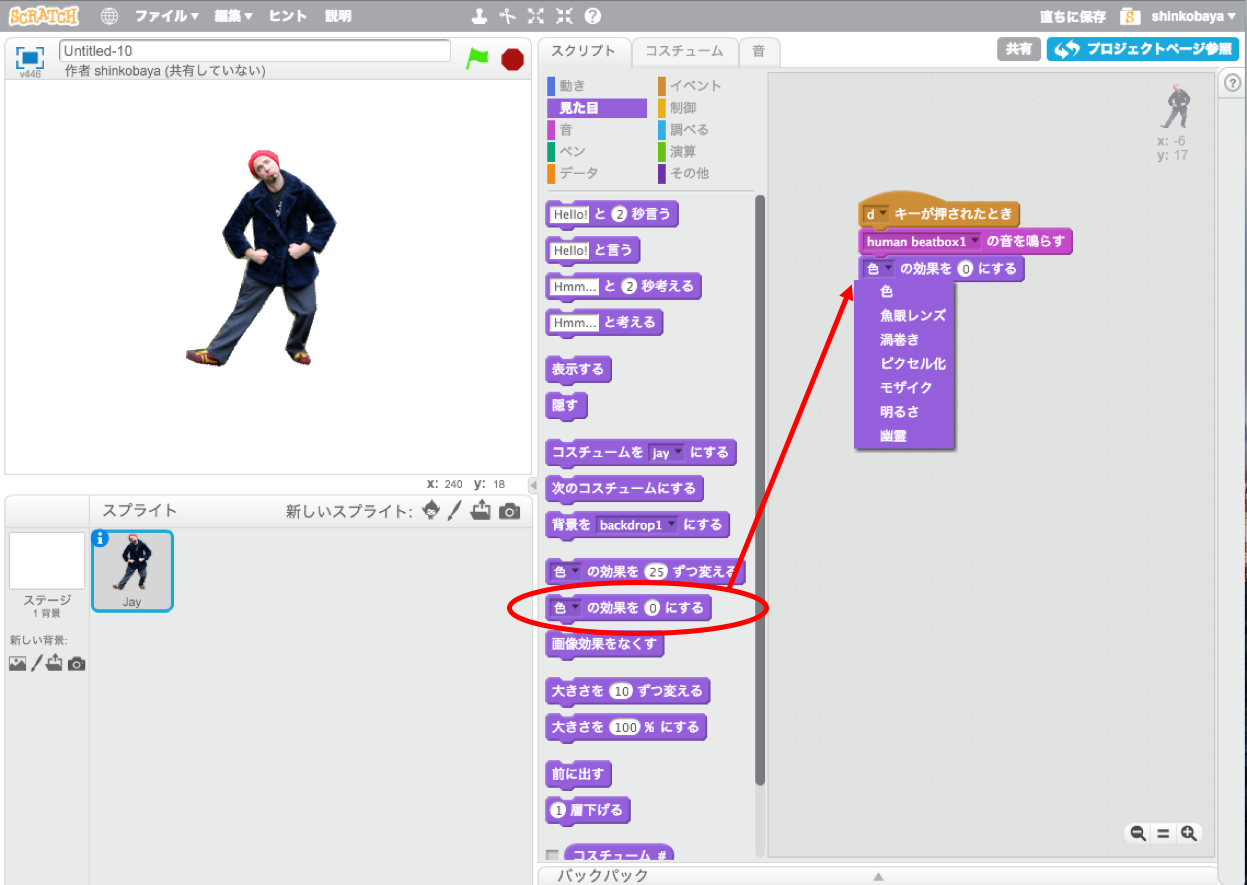The image size is (1247, 885).
Task: Collapse the stage with small triangle
Action: pyautogui.click(x=532, y=485)
